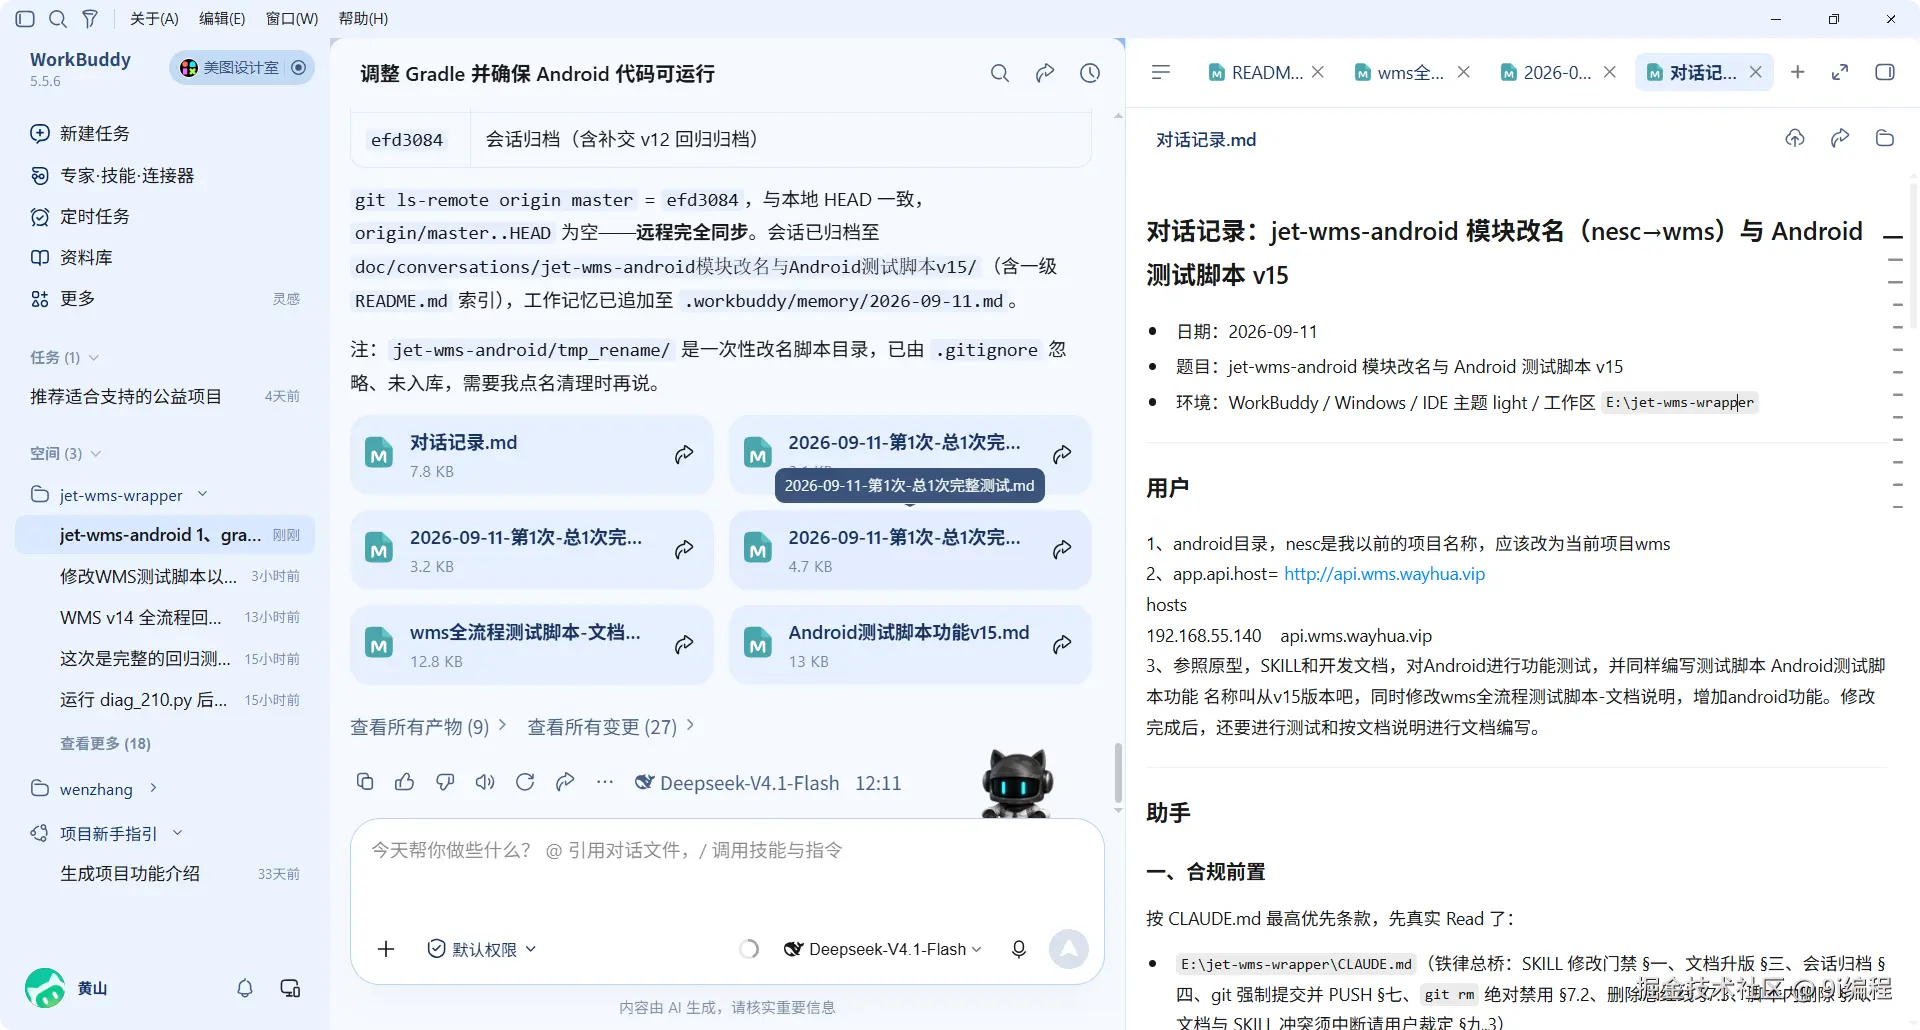Regenerate the assistant response
Image resolution: width=1920 pixels, height=1030 pixels.
(525, 782)
